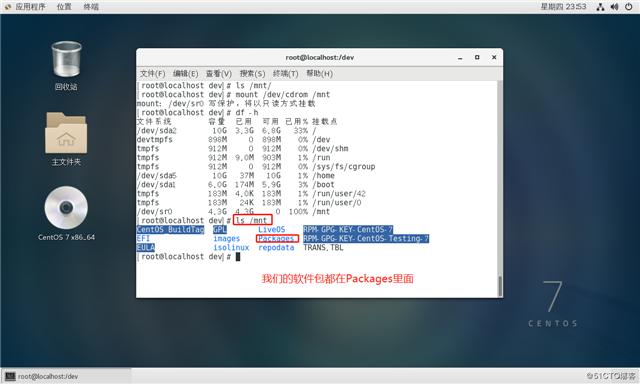Open the 查看(V) menu in terminal

coord(218,73)
